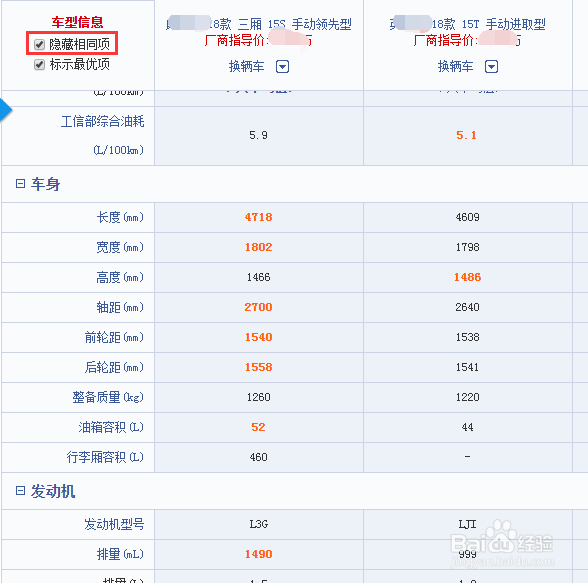588x583 pixels.
Task: Select the 2640 wheelbase value
Action: (467, 307)
